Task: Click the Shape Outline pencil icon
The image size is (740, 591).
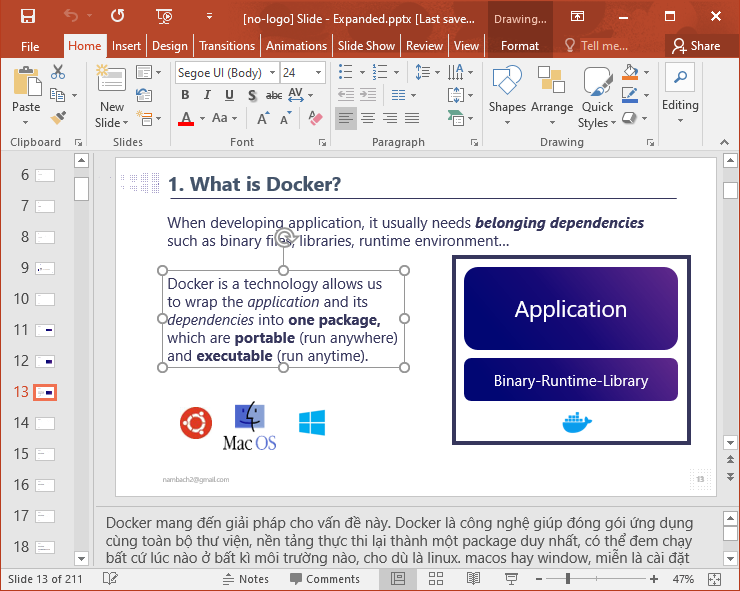Action: click(630, 95)
